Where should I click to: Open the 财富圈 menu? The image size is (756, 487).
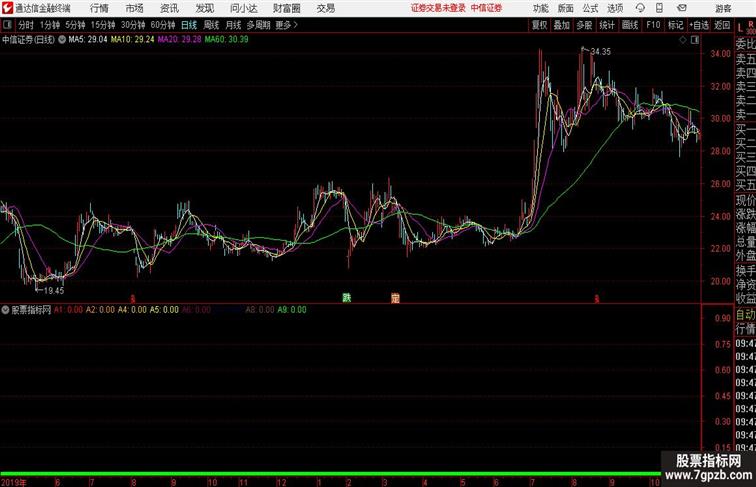(x=287, y=8)
